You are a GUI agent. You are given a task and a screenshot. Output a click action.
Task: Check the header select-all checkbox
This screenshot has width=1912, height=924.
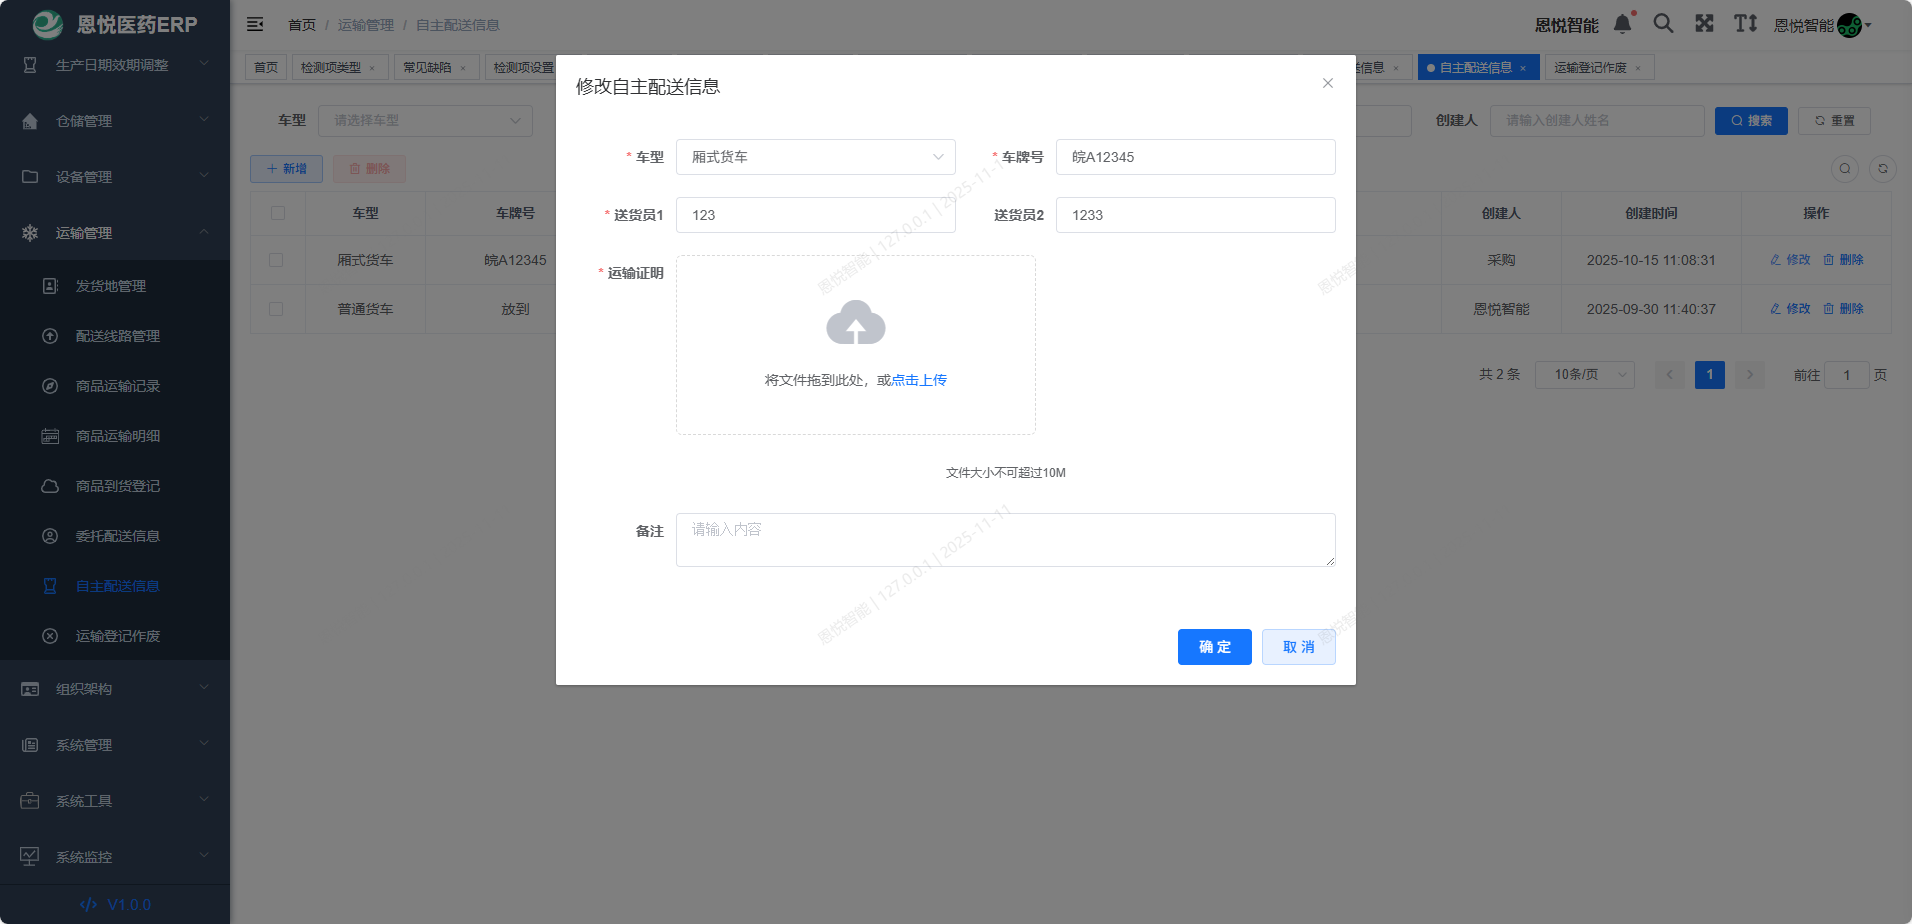click(x=277, y=212)
